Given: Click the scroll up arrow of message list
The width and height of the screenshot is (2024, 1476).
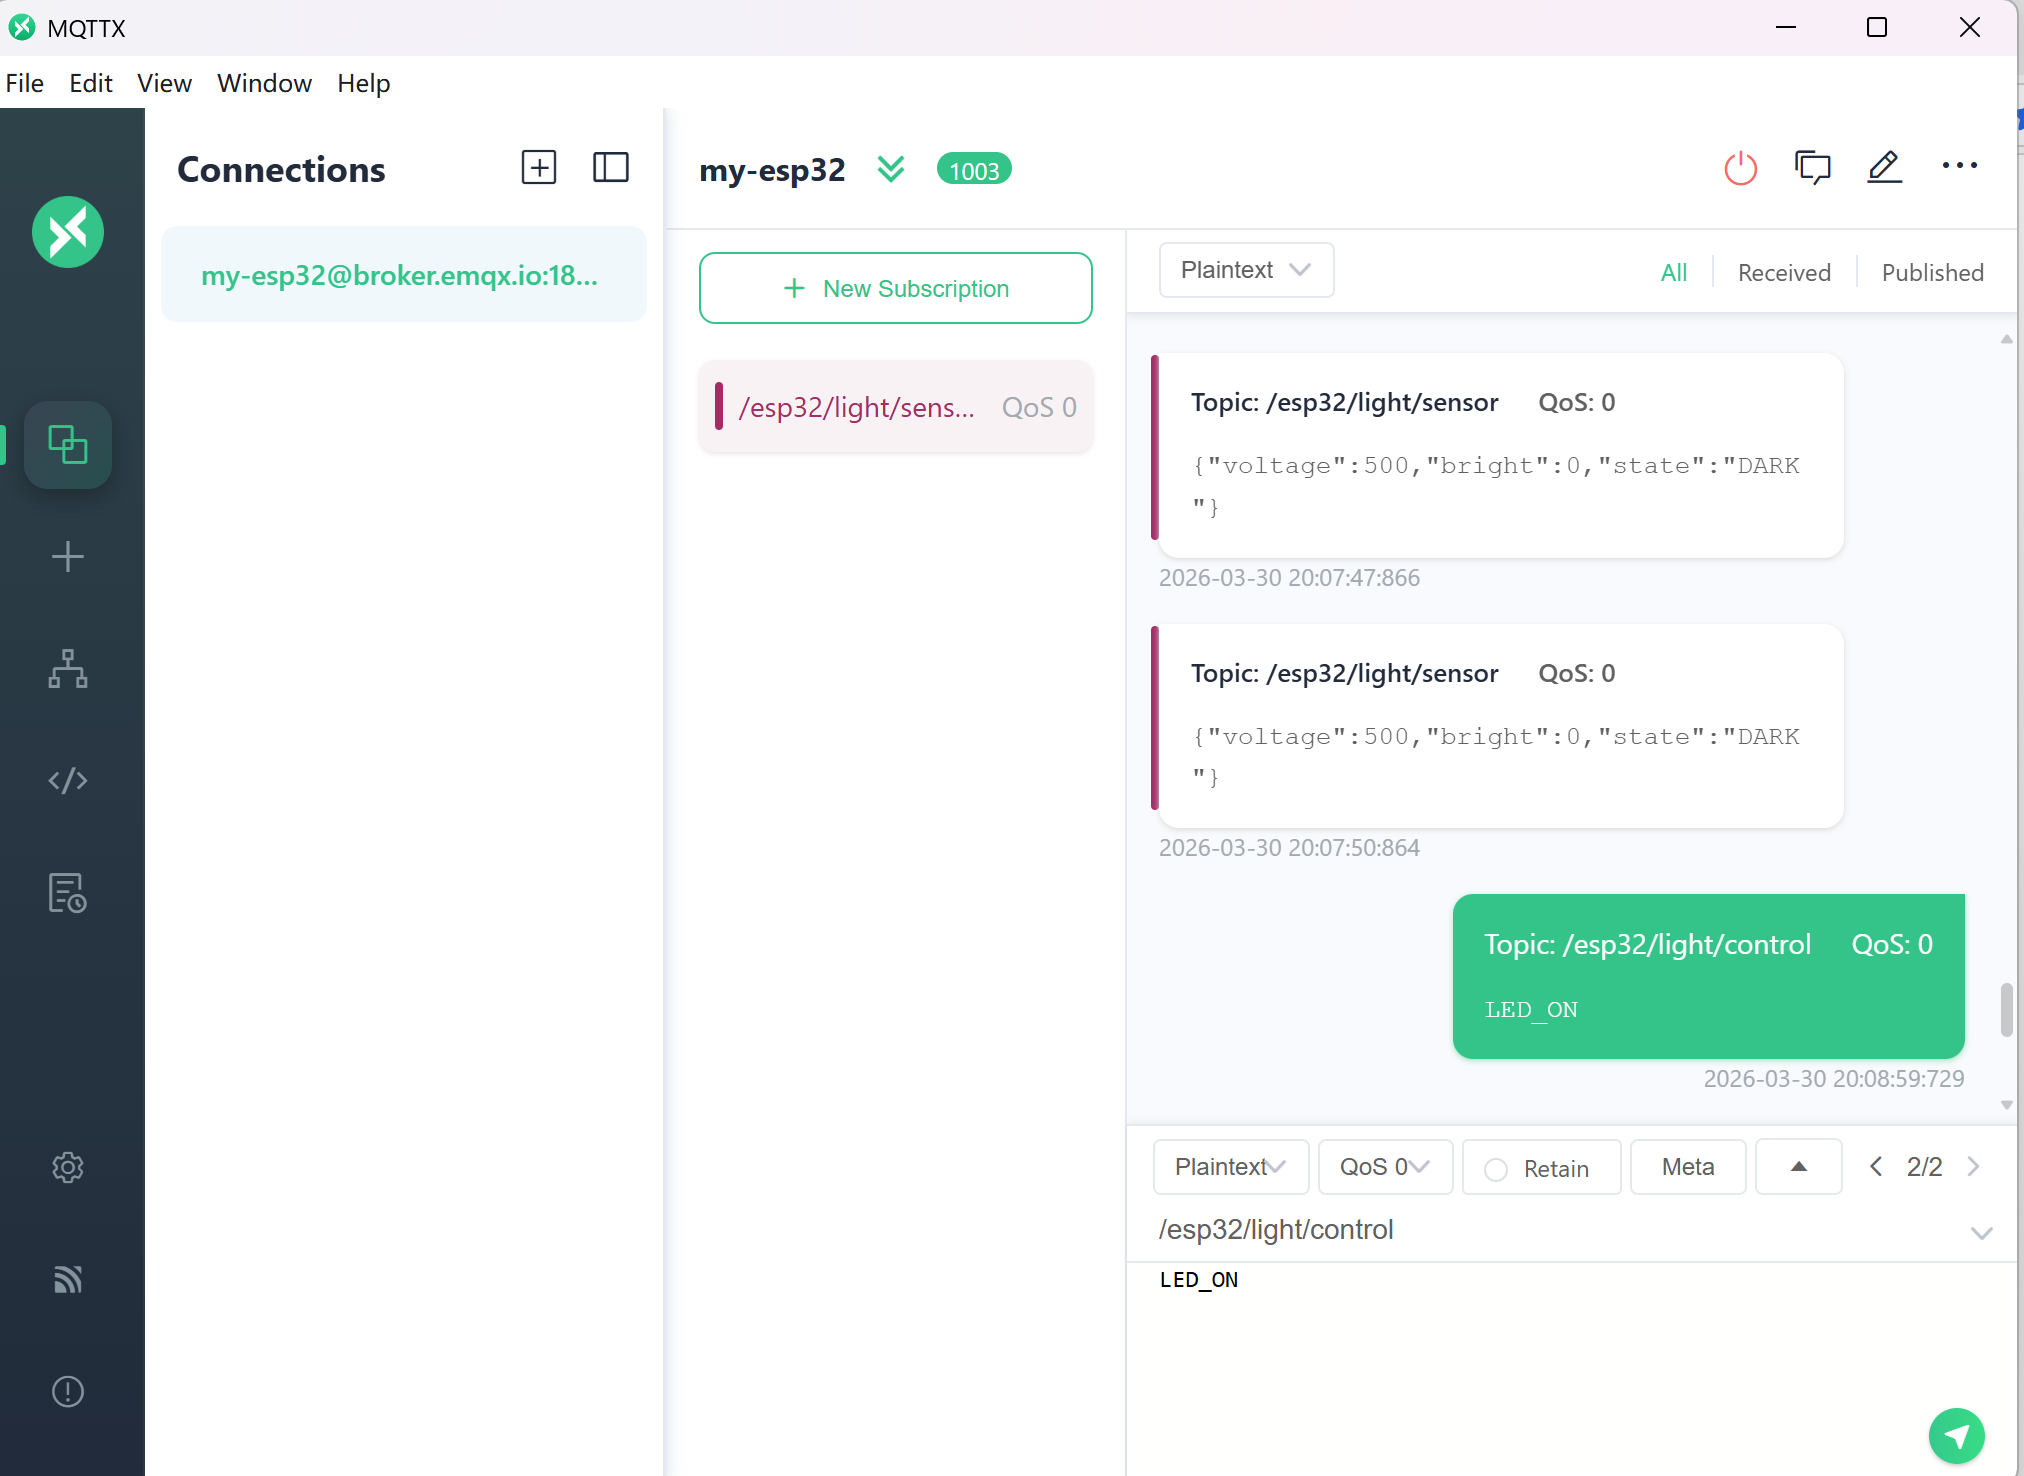Looking at the screenshot, I should (2006, 340).
